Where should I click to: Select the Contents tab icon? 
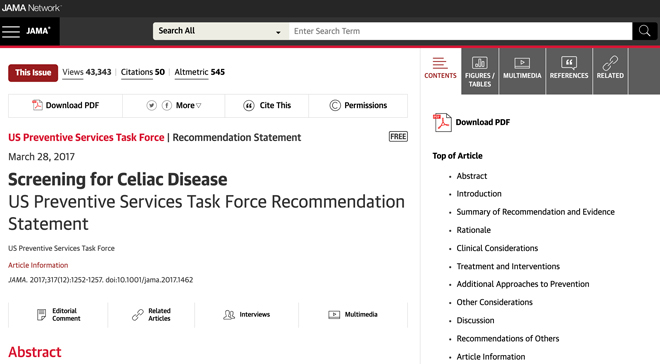click(440, 63)
